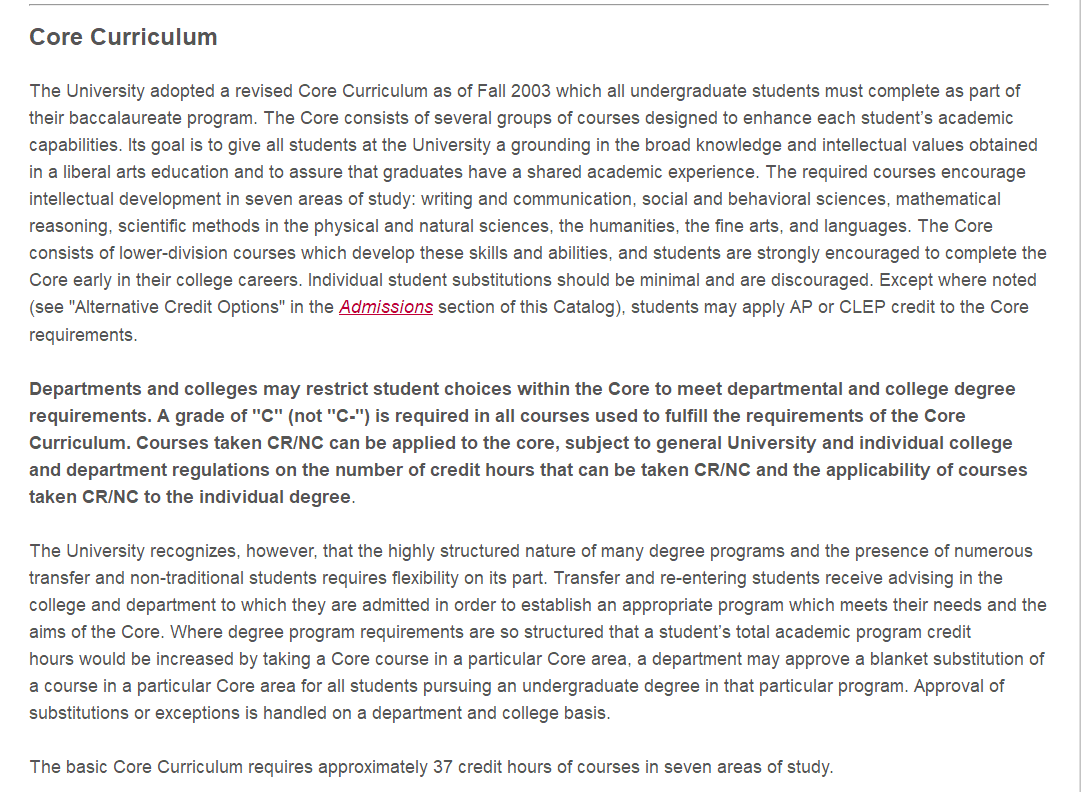Open the Admissions hyperlink

(386, 307)
